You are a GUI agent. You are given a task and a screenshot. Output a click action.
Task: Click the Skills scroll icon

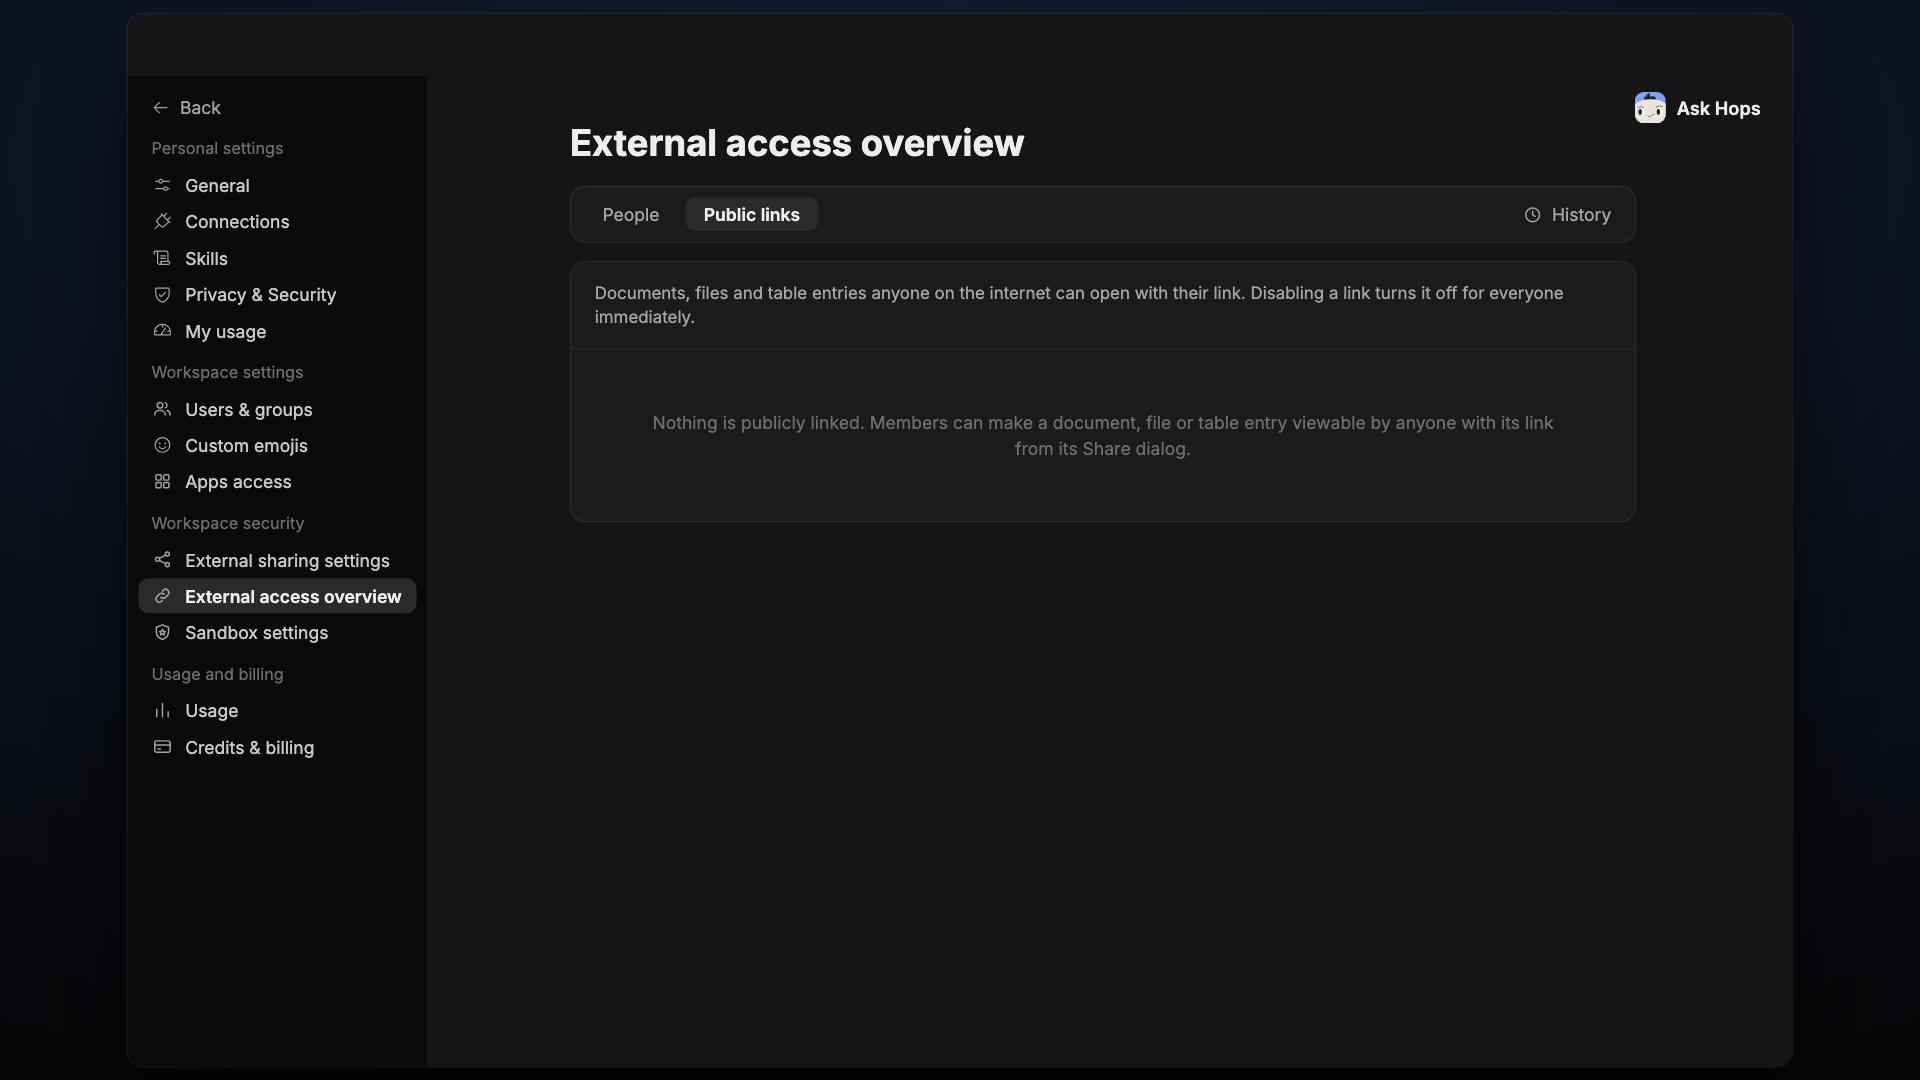pyautogui.click(x=162, y=258)
